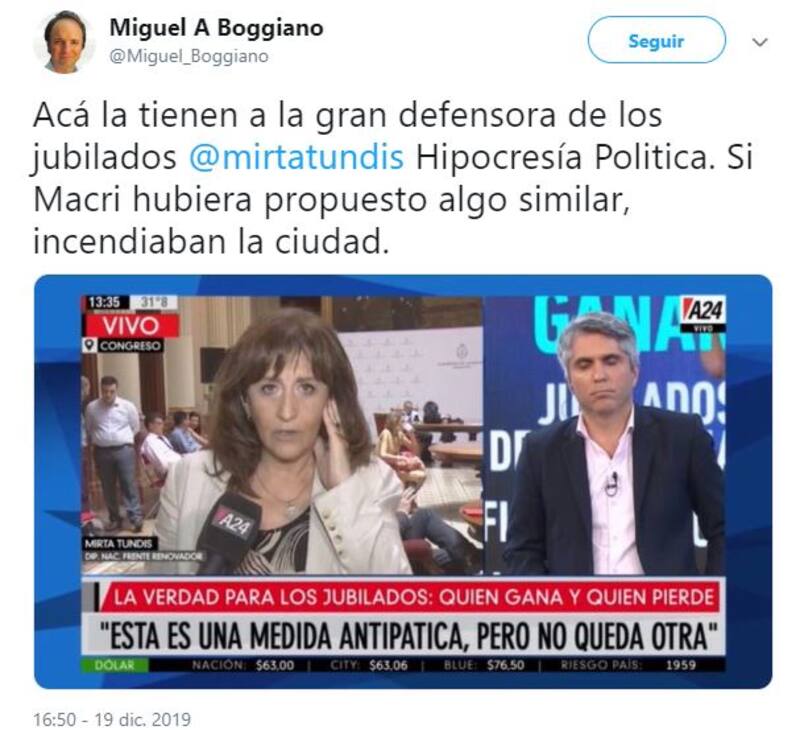Open the @Miguel_Boggiano handle link
This screenshot has width=800, height=730.
pos(189,56)
